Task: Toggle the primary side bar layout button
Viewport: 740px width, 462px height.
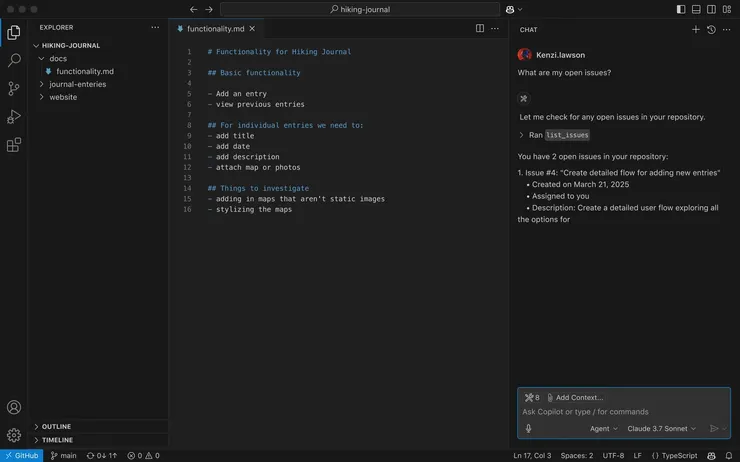Action: coord(682,9)
